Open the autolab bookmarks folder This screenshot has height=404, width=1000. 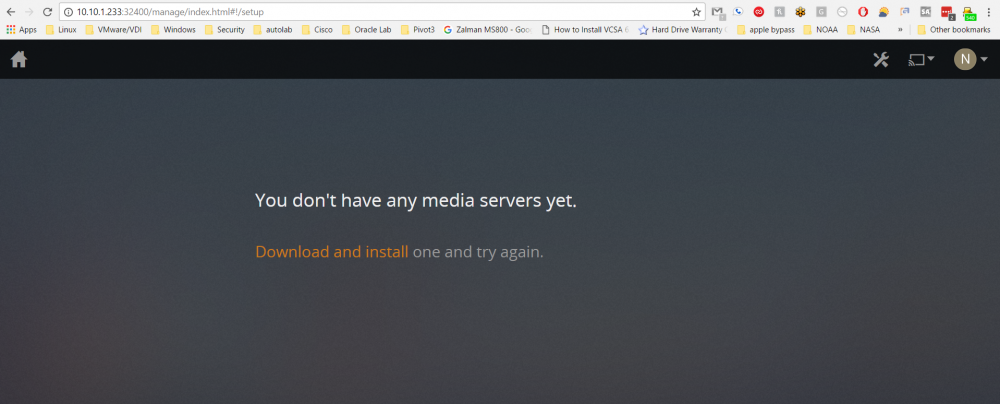coord(273,29)
